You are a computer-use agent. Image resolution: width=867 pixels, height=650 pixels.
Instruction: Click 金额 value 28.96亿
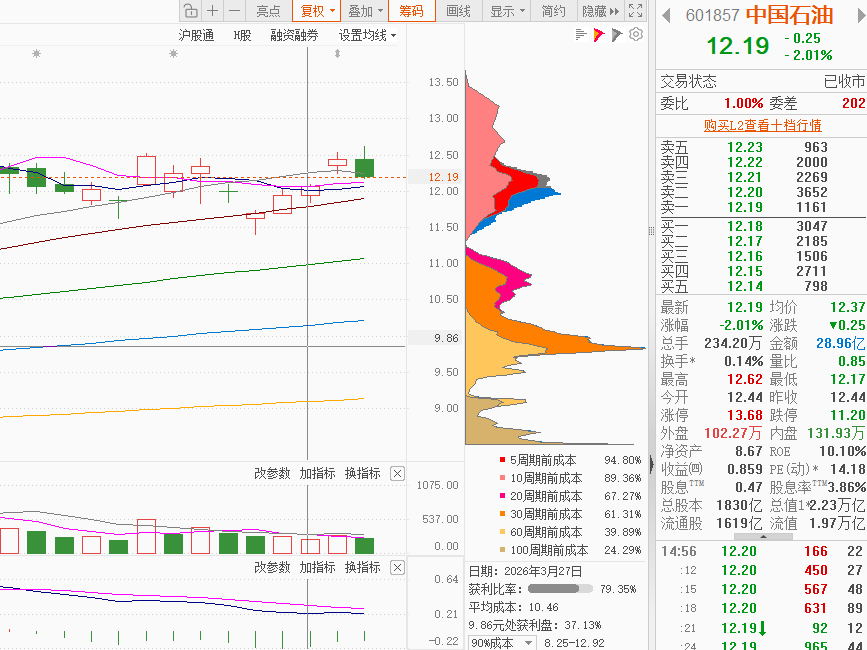click(840, 343)
